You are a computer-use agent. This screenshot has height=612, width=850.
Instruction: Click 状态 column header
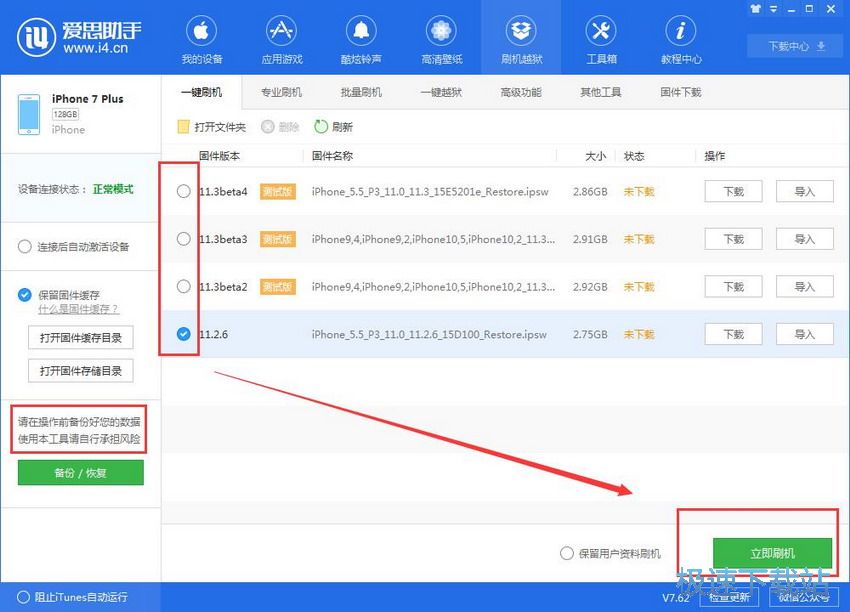point(634,156)
